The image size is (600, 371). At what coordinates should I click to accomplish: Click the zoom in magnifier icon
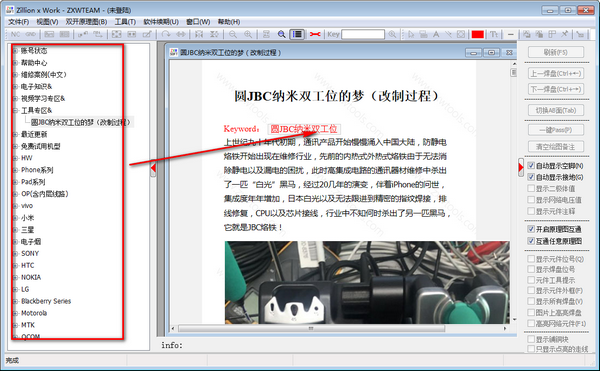pyautogui.click(x=248, y=34)
